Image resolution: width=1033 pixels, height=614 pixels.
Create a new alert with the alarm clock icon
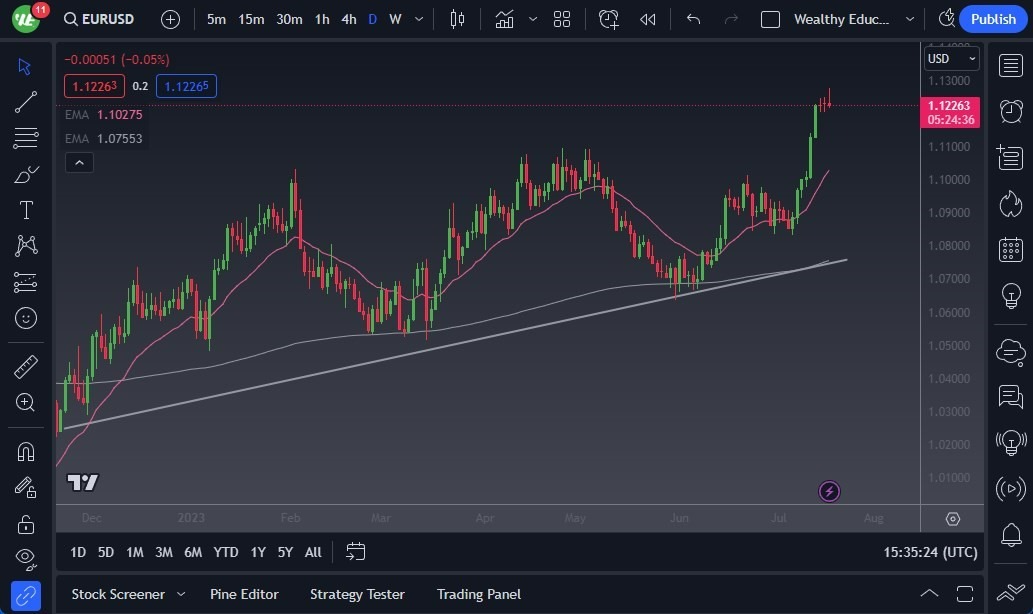tap(608, 18)
